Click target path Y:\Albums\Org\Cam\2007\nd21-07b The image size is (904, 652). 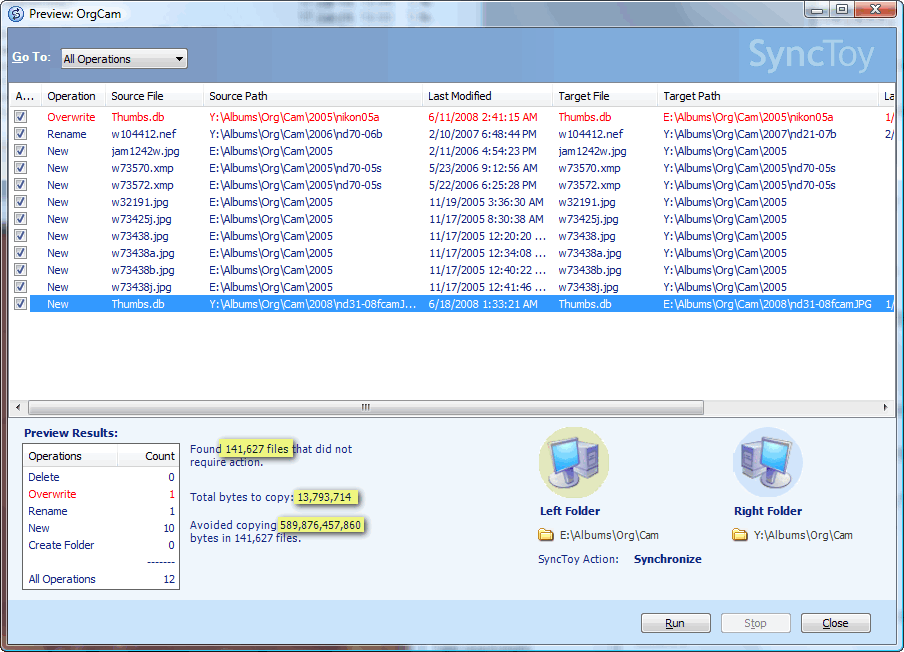tap(749, 134)
